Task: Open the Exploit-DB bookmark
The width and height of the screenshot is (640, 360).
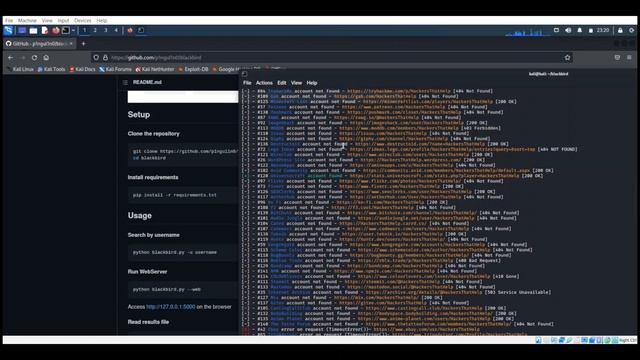Action: (193, 69)
